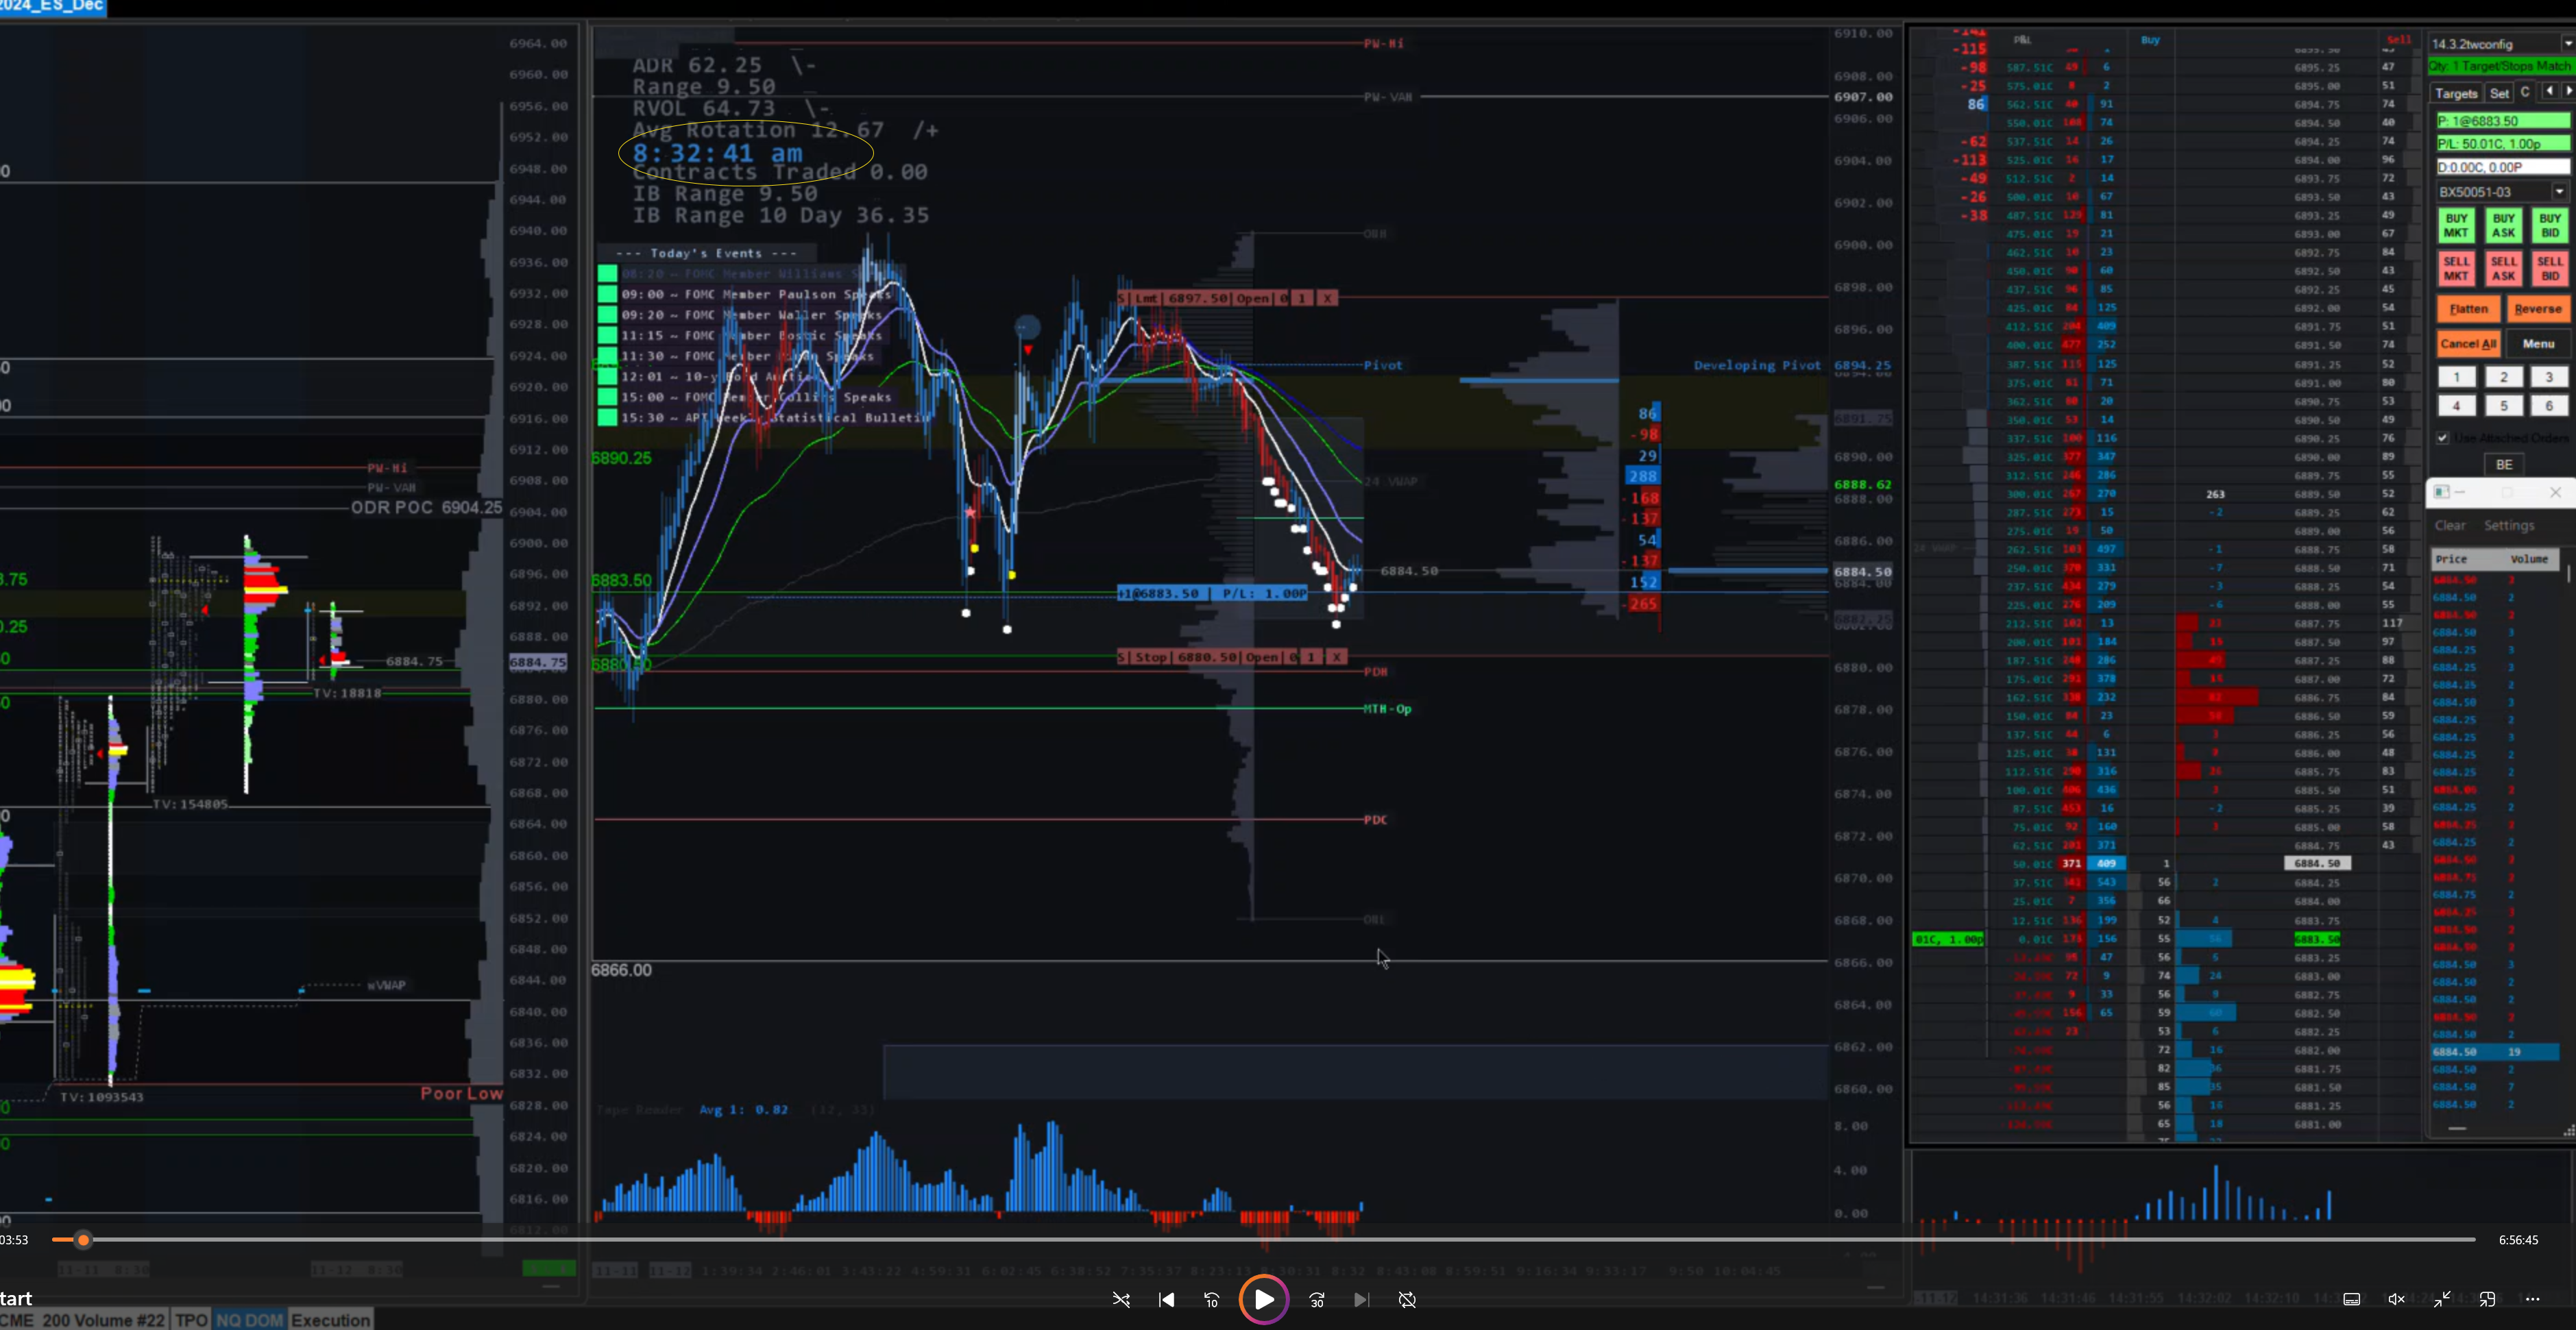Skip back 10 seconds
Viewport: 2576px width, 1330px height.
pyautogui.click(x=1212, y=1299)
